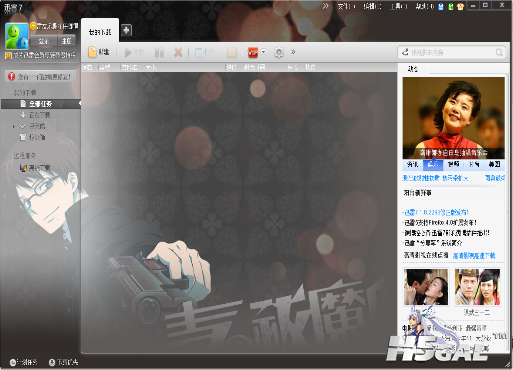This screenshot has width=513, height=370.
Task: Click the yellow member icon above login buttons
Action: 33,26
